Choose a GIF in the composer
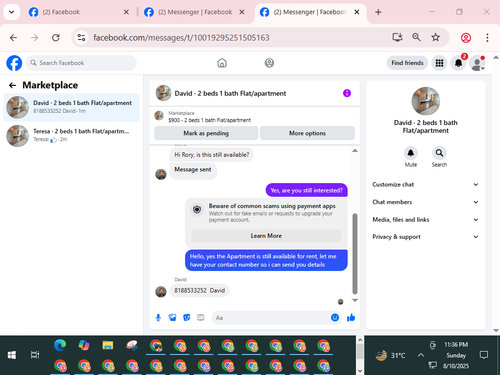500x375 pixels. pyautogui.click(x=201, y=318)
